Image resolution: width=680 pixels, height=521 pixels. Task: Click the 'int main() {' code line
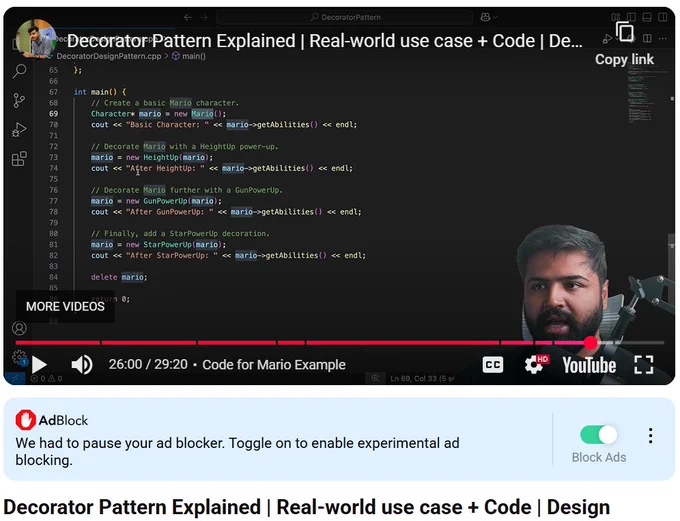pos(100,92)
